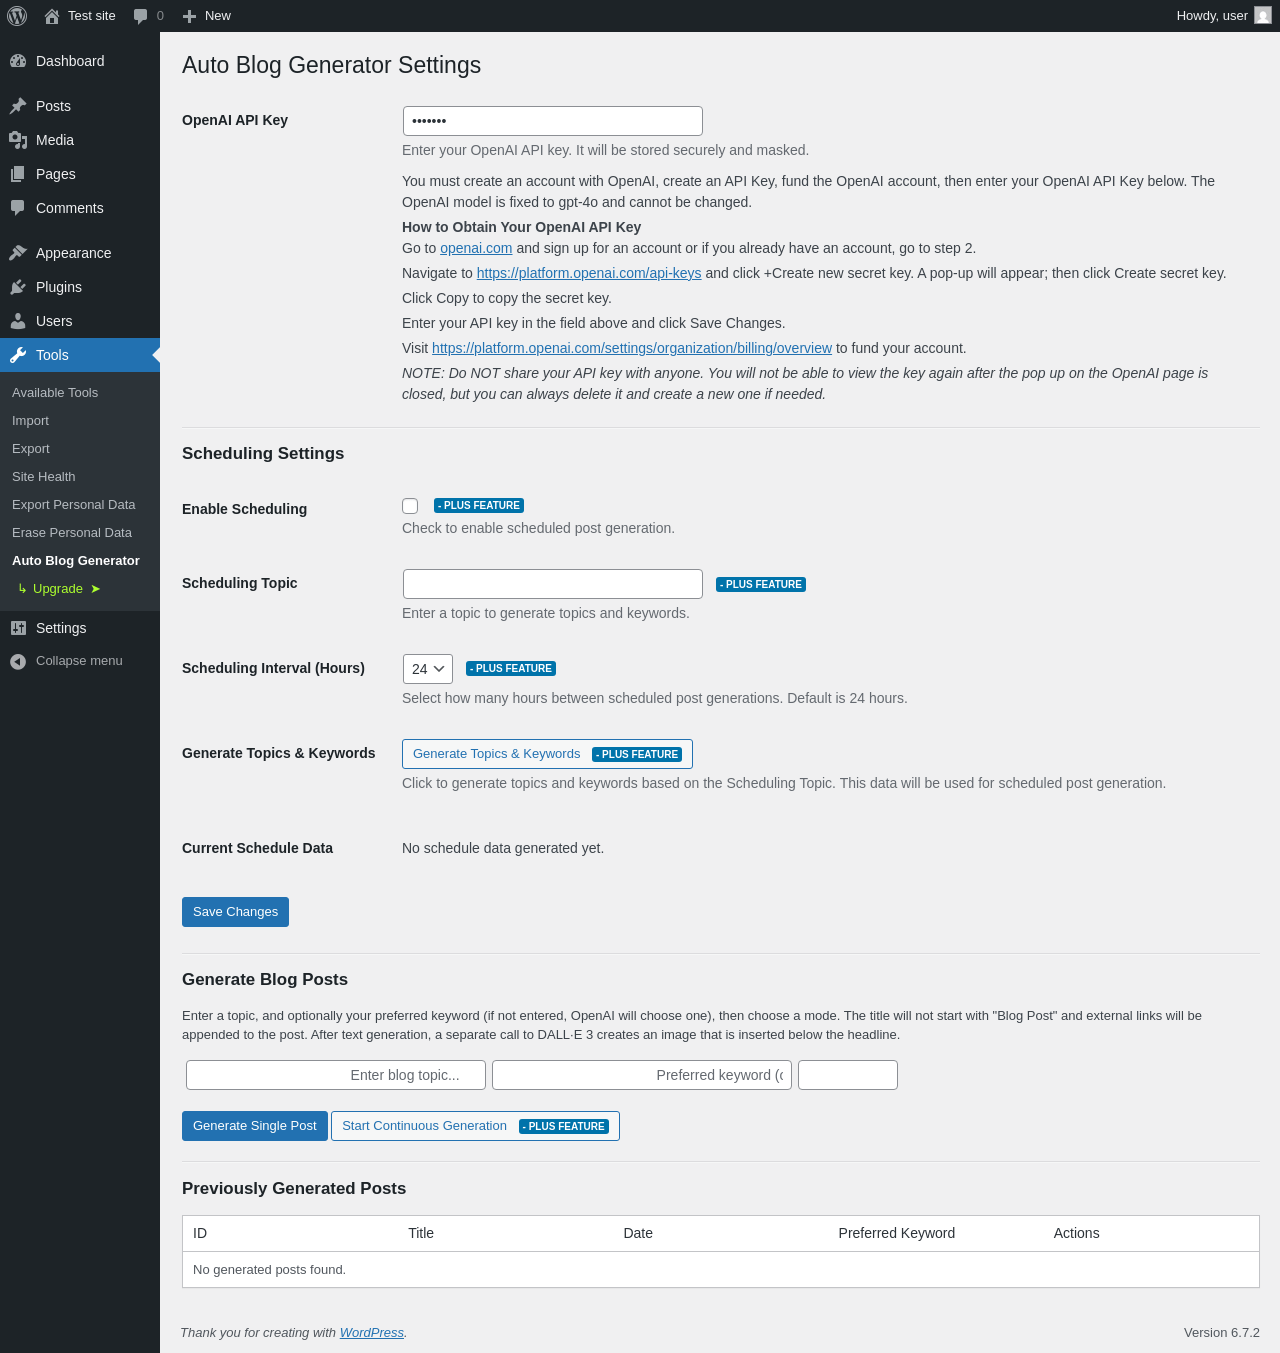Go to the Media library menu
Screen dimensions: 1280x1353
(55, 140)
